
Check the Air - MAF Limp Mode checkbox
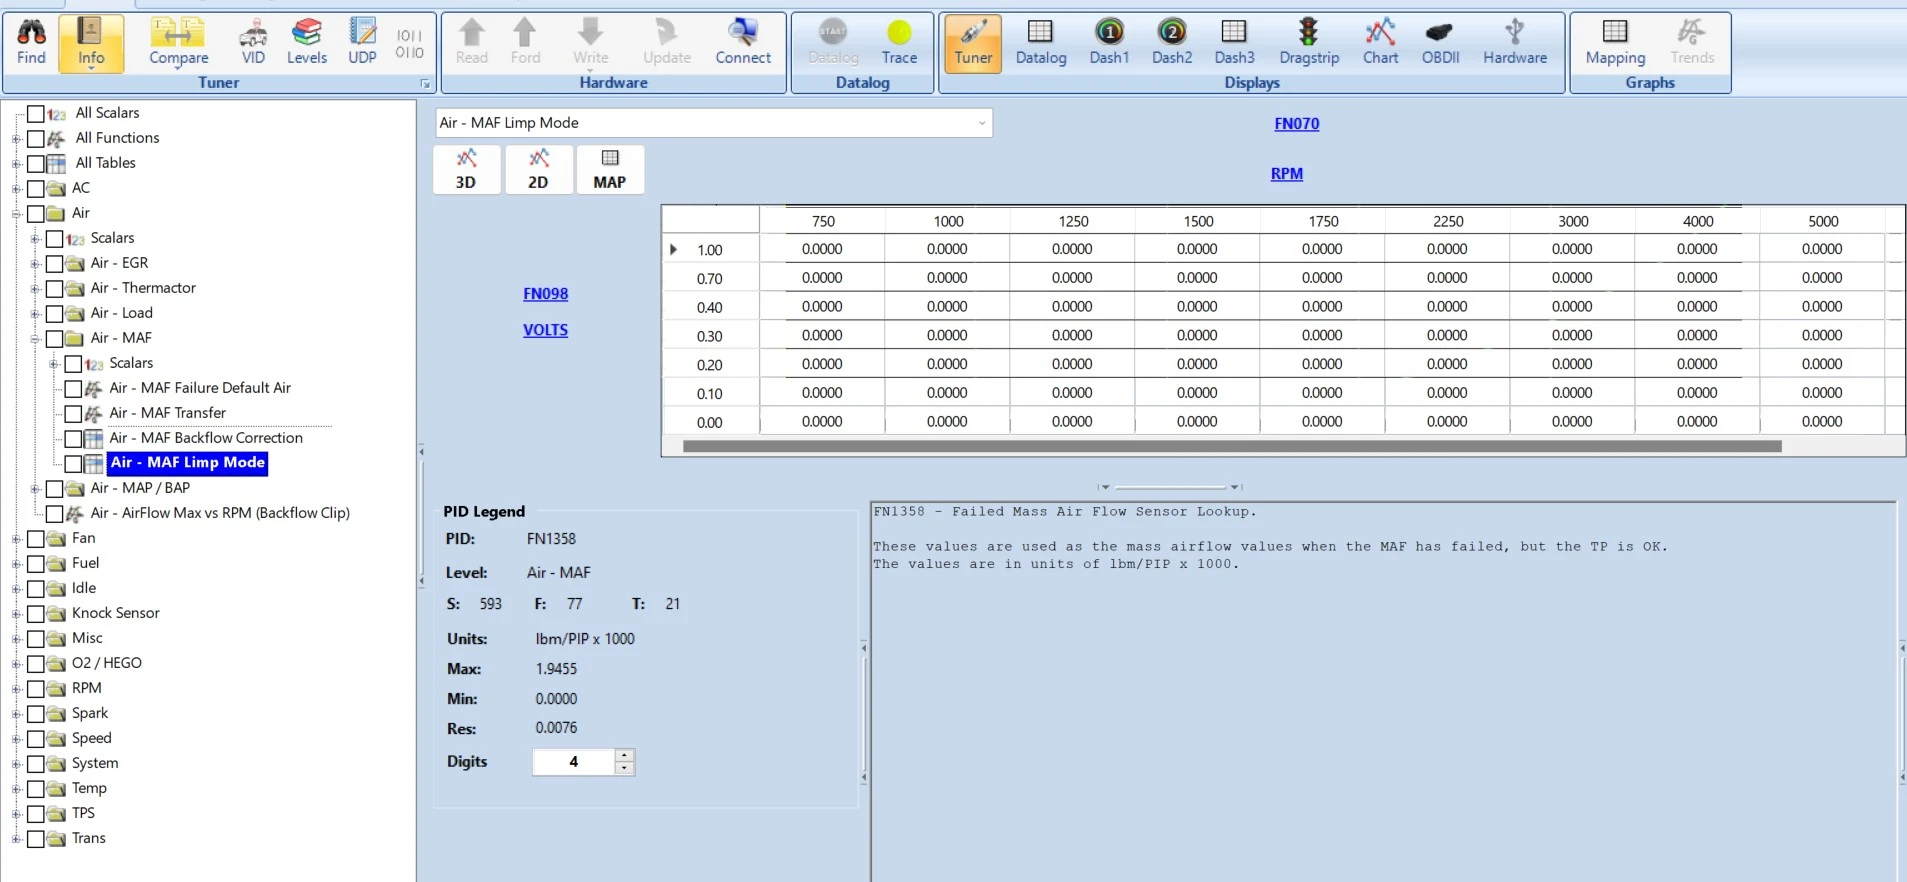(73, 464)
